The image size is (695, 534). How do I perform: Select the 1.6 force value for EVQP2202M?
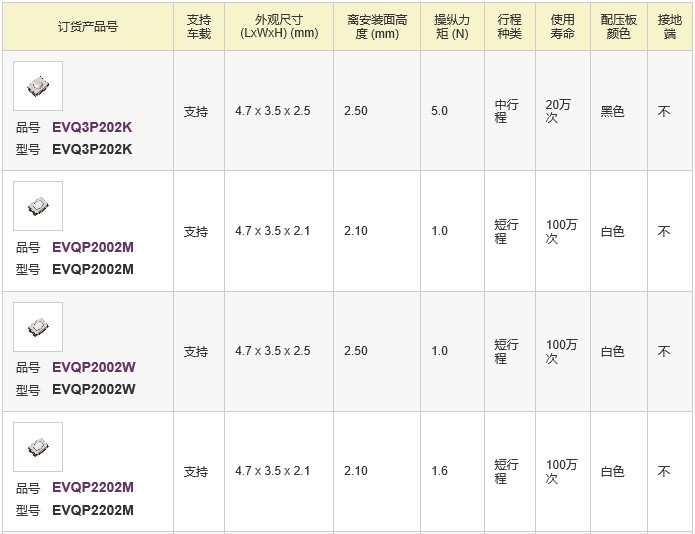pos(439,471)
